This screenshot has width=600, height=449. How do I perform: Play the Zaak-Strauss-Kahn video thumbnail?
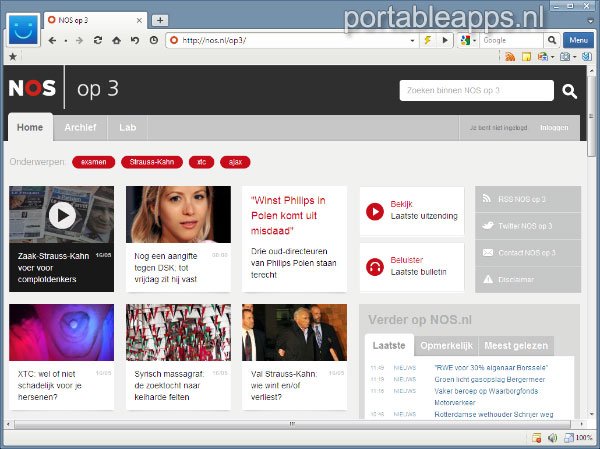pos(62,214)
